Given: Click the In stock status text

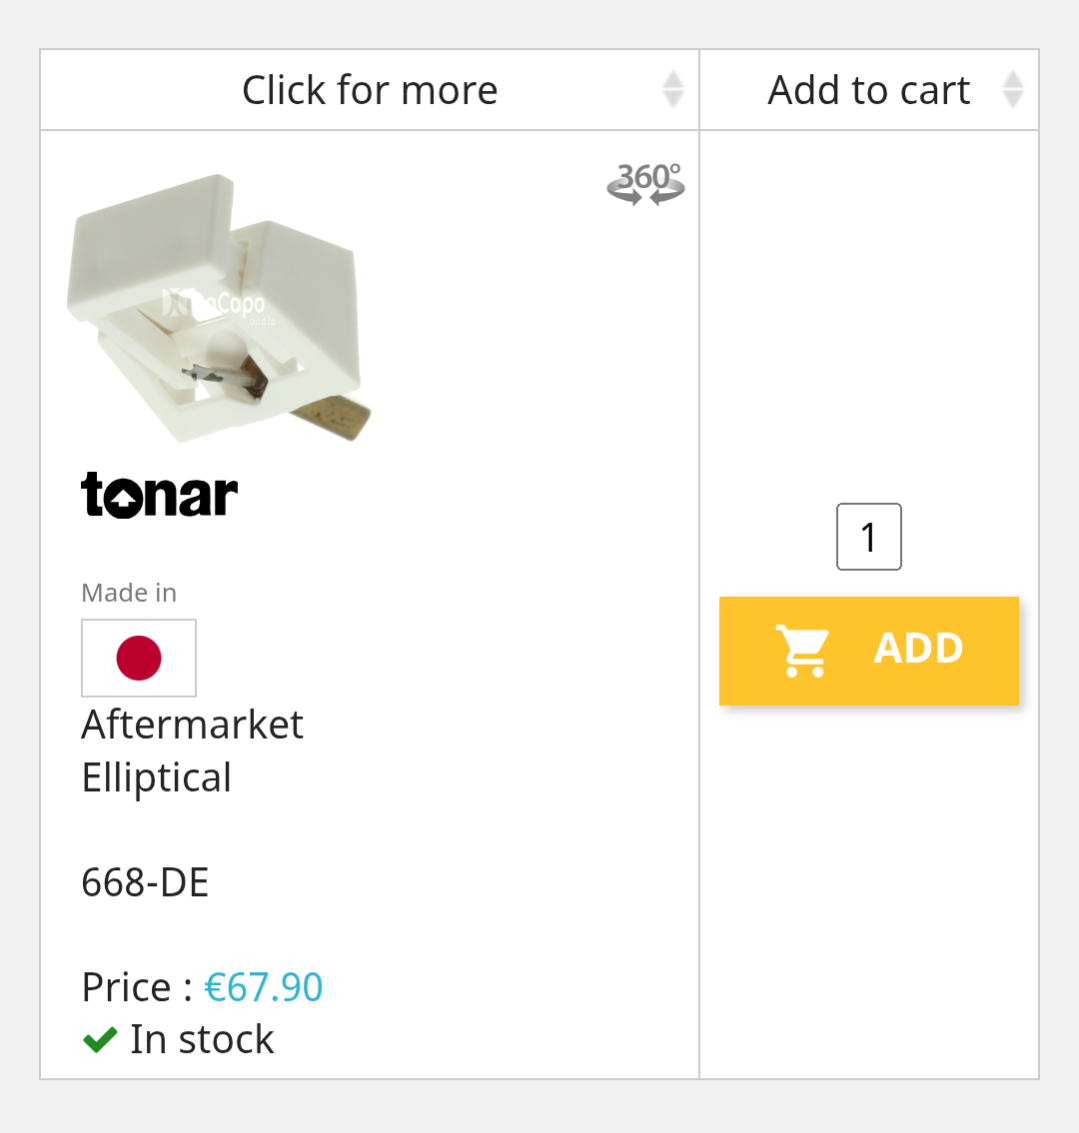Looking at the screenshot, I should click(202, 1040).
